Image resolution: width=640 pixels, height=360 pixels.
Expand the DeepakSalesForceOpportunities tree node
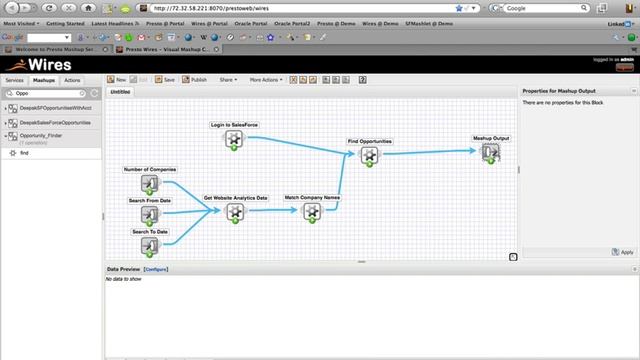[5, 123]
